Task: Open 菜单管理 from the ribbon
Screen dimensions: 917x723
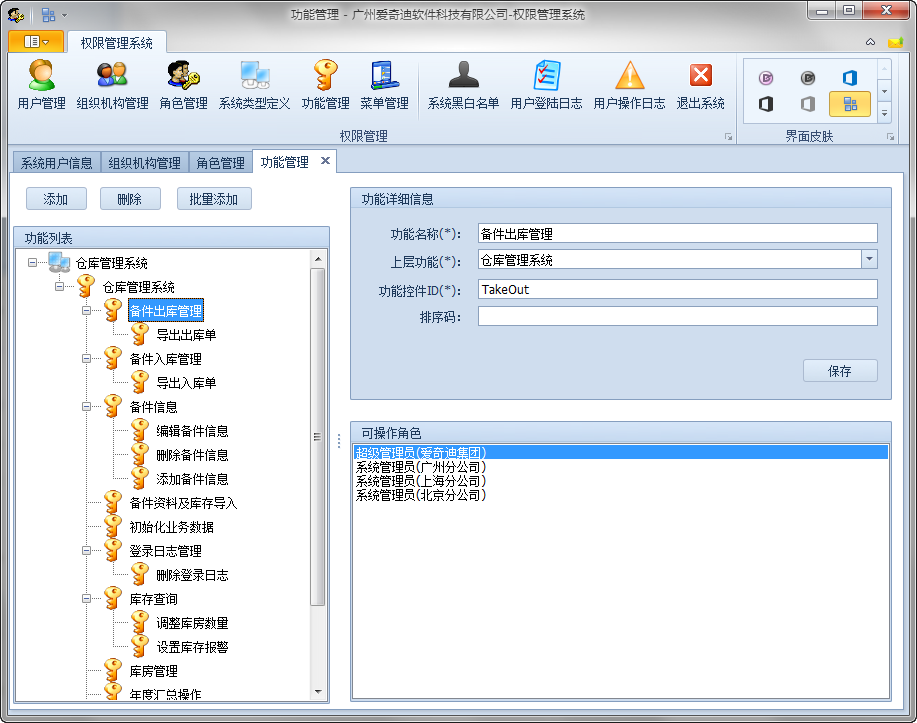Action: point(384,85)
